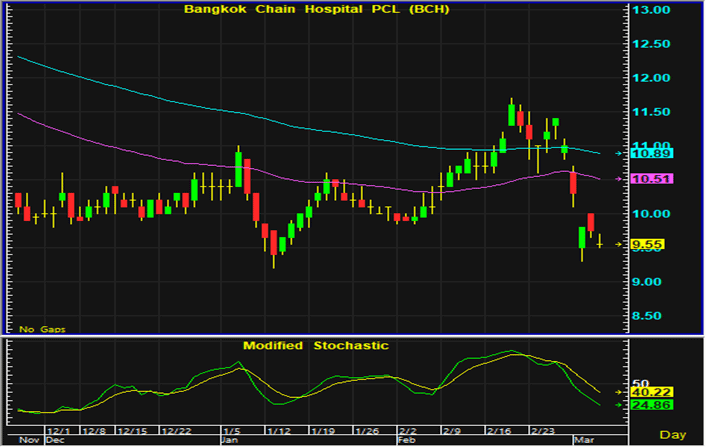Click the 2/2 date marker
This screenshot has height=447, width=706.
(407, 431)
